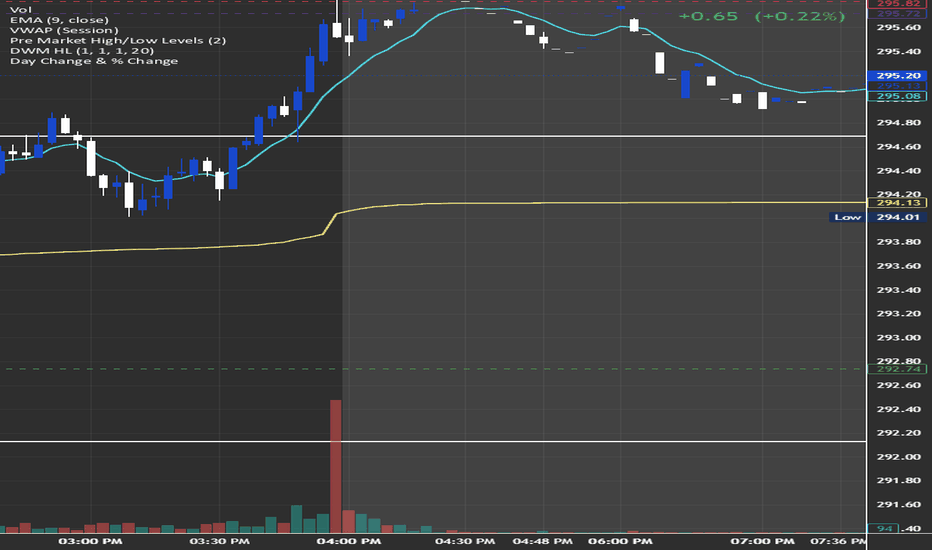Select the yellow 294.13 VWAP price tag

pos(898,203)
